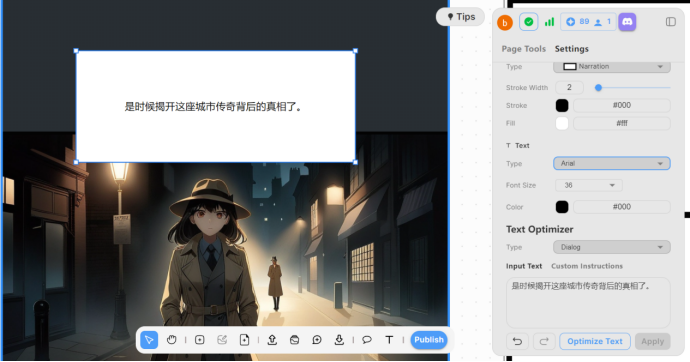
Task: Click the user count icon showing 1
Action: 602,22
